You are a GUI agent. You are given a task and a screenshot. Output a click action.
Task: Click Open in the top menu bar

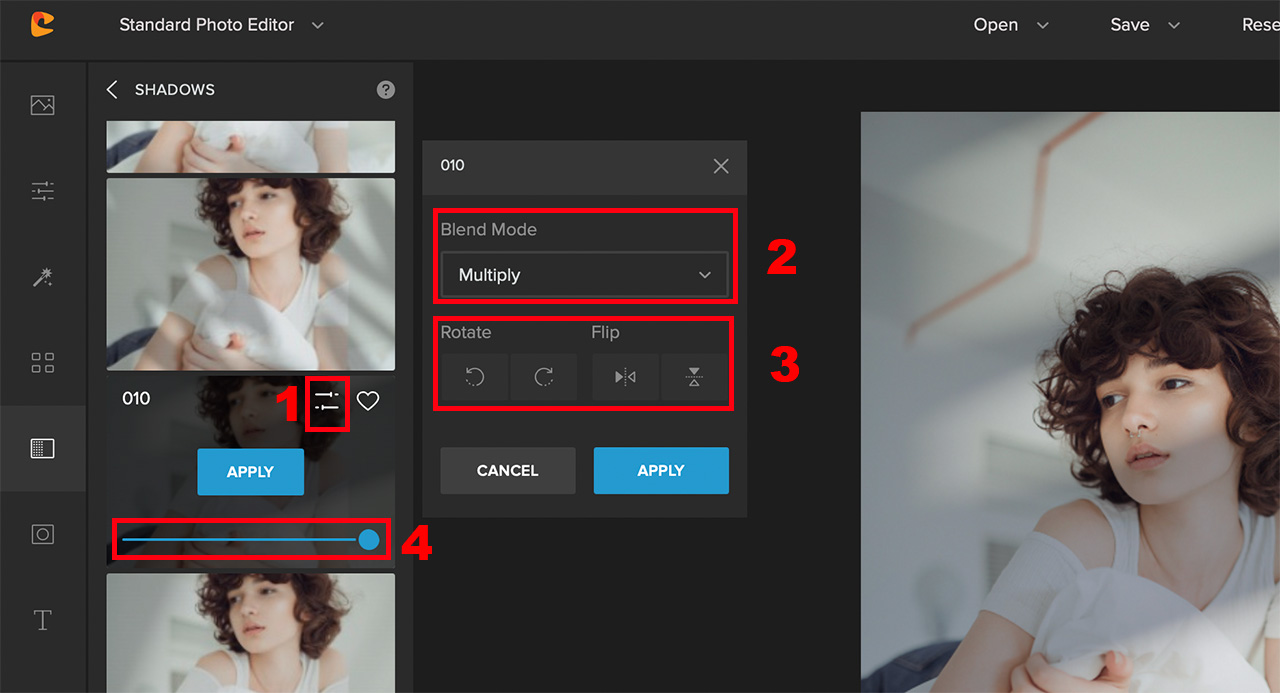(x=996, y=25)
